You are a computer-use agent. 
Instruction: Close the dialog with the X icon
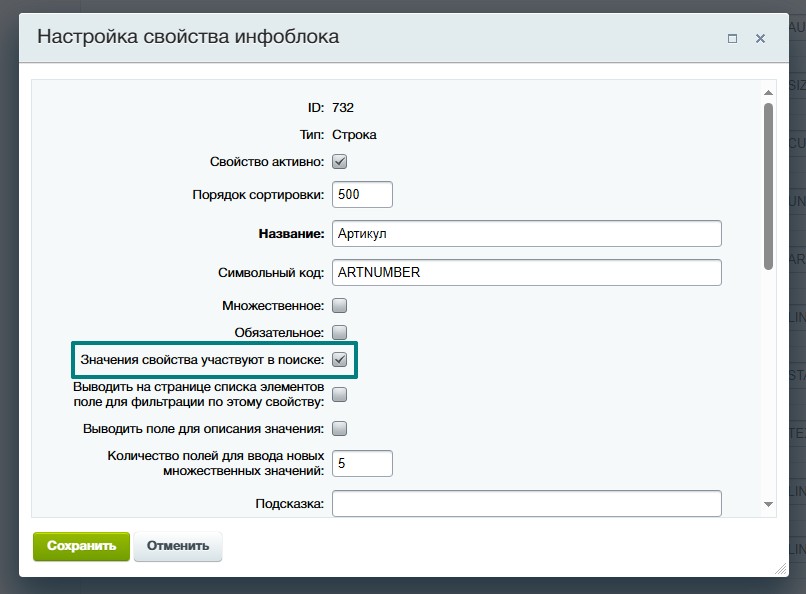click(x=760, y=38)
